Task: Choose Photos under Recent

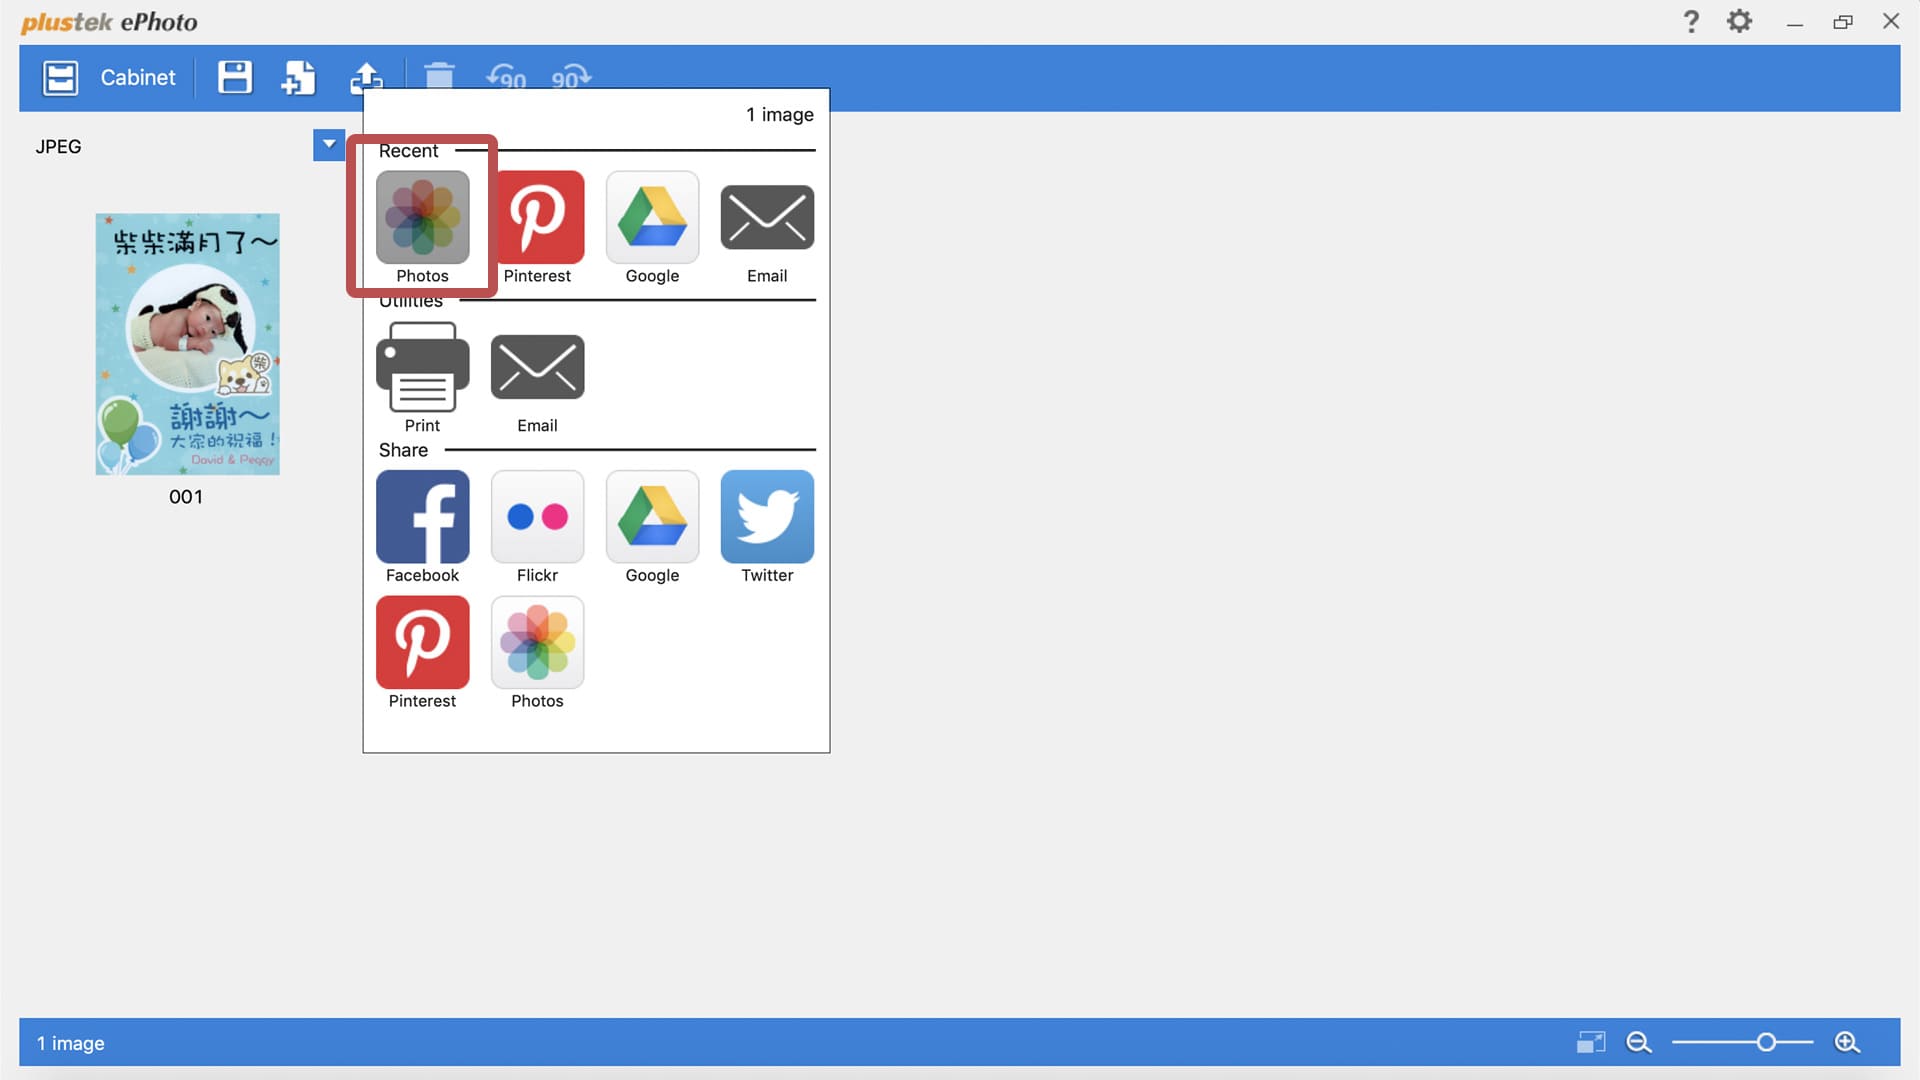Action: point(422,227)
